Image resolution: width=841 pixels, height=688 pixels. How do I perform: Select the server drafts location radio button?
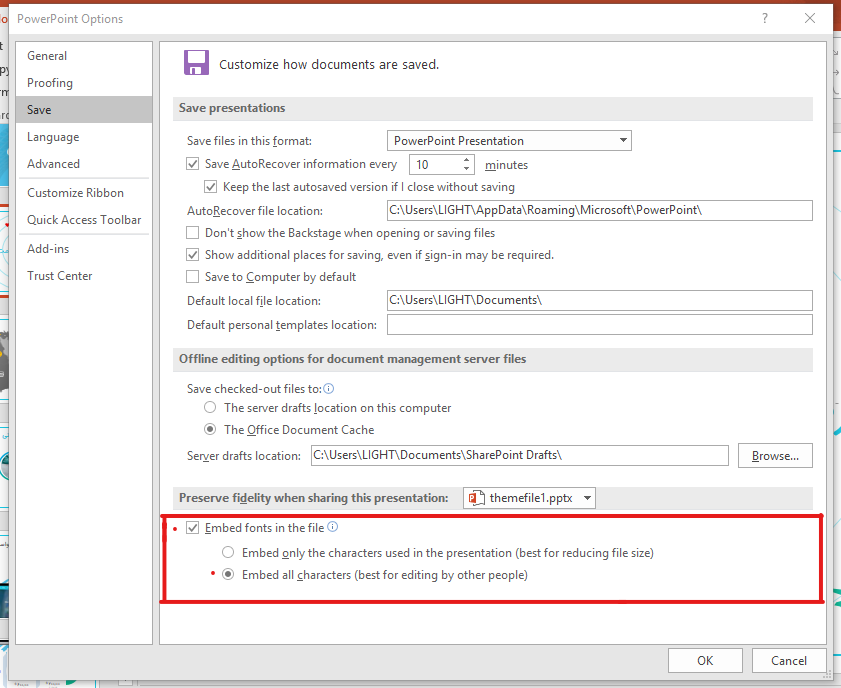pyautogui.click(x=210, y=408)
